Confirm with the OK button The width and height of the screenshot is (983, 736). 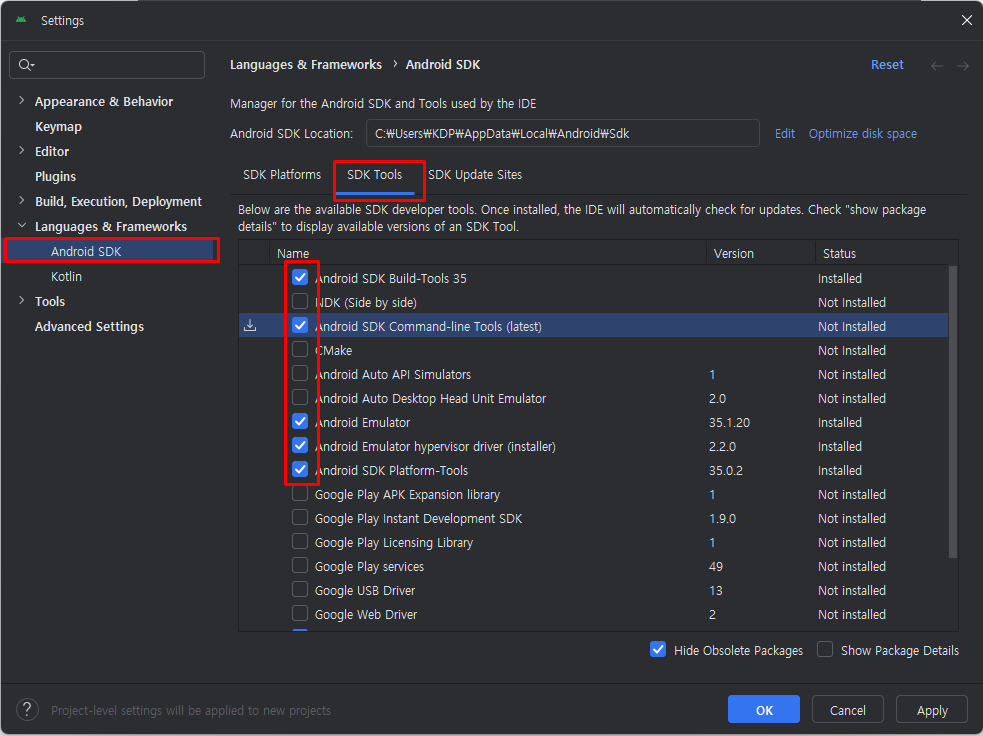tap(764, 710)
